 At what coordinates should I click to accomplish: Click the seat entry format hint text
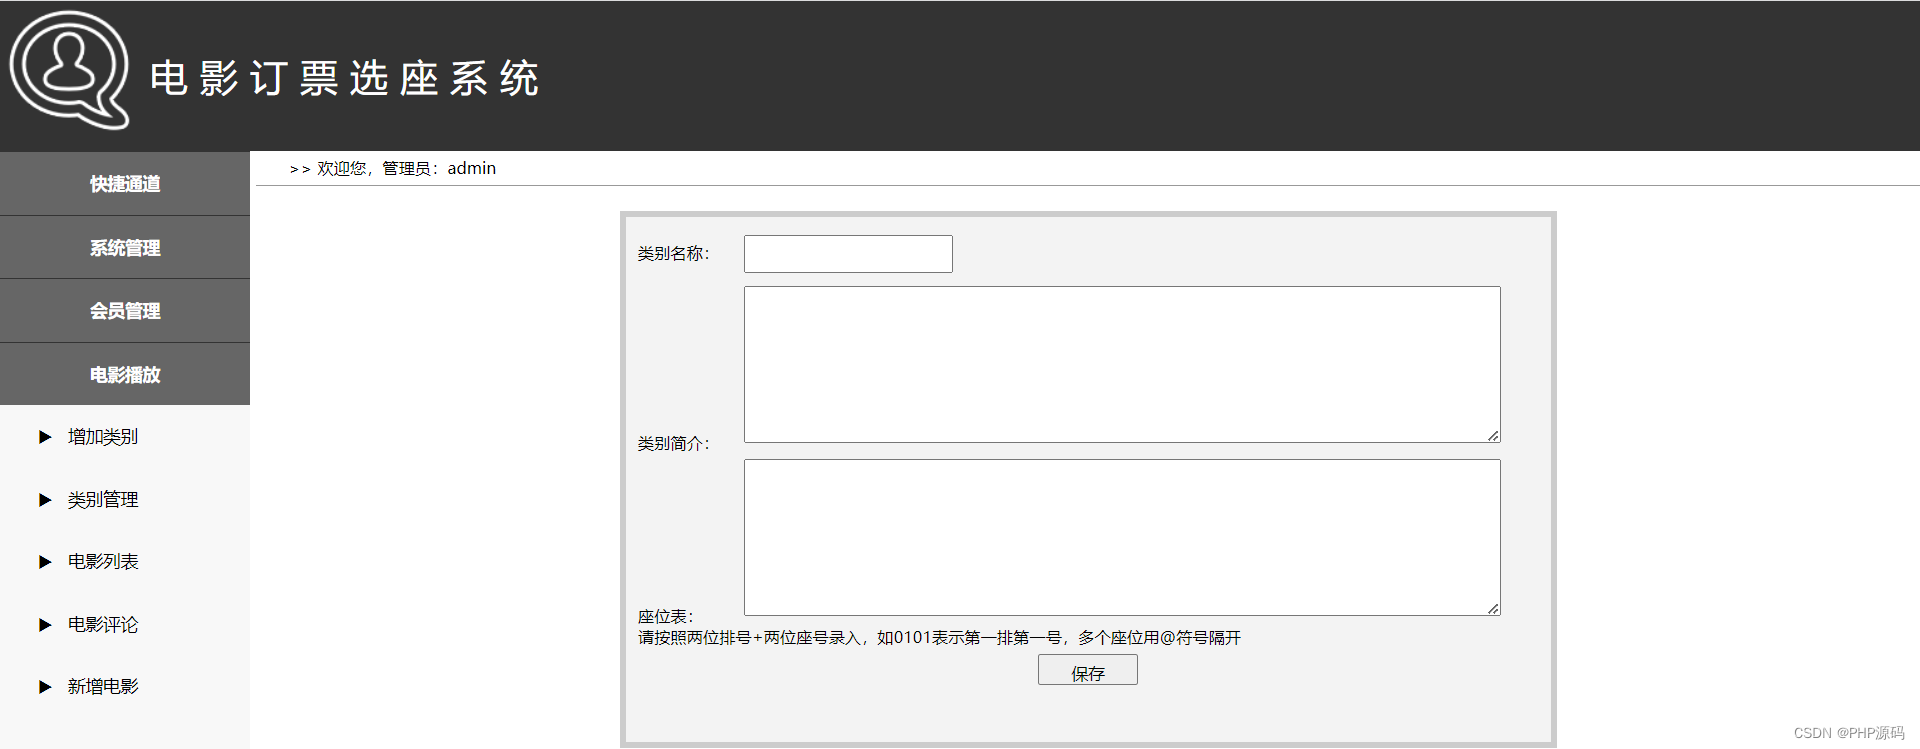coord(940,638)
